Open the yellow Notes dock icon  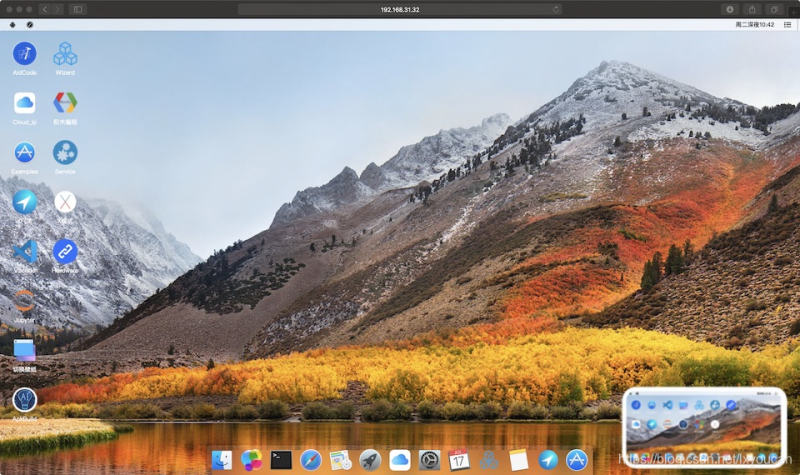coord(518,460)
